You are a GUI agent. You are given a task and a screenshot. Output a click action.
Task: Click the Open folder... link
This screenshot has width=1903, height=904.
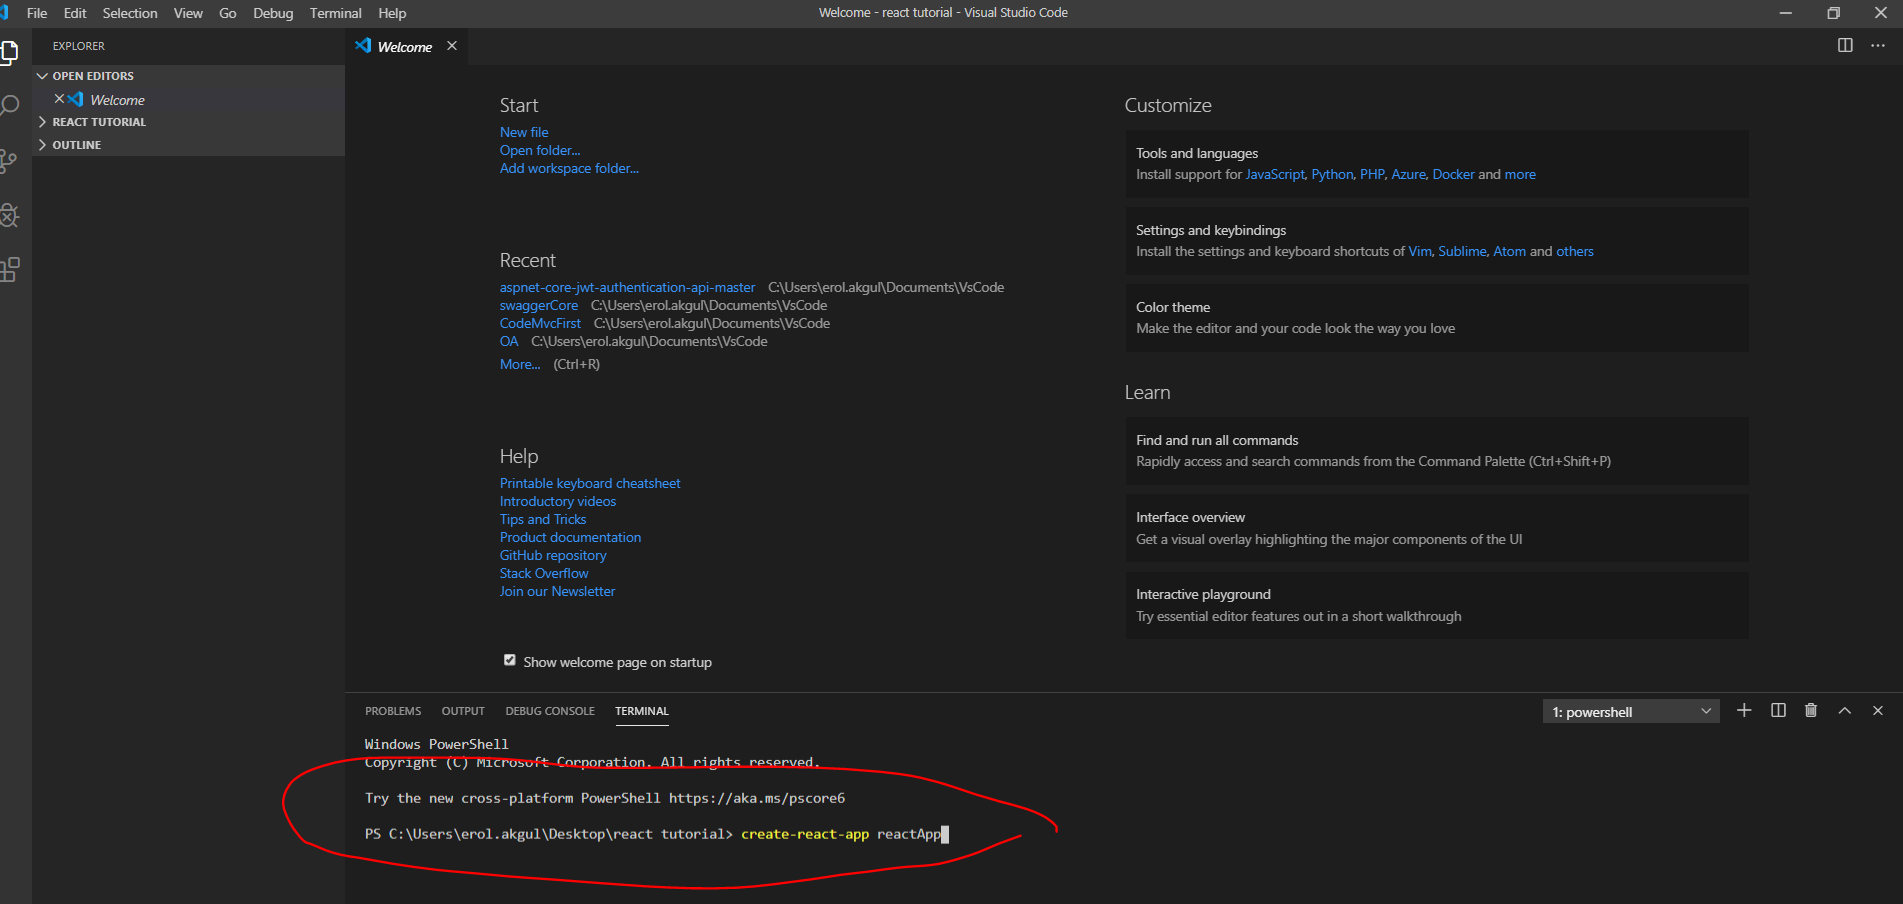coord(539,151)
